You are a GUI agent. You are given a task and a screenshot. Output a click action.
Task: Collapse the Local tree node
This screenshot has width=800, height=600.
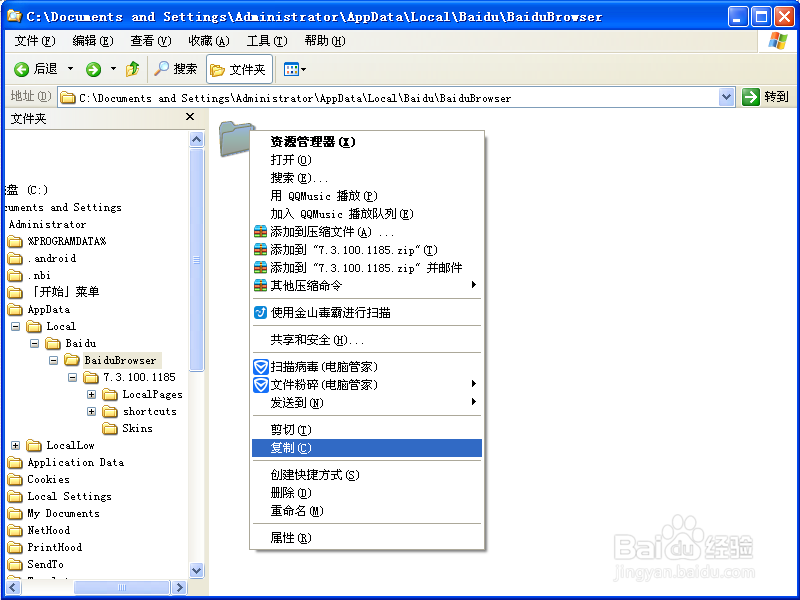16,326
